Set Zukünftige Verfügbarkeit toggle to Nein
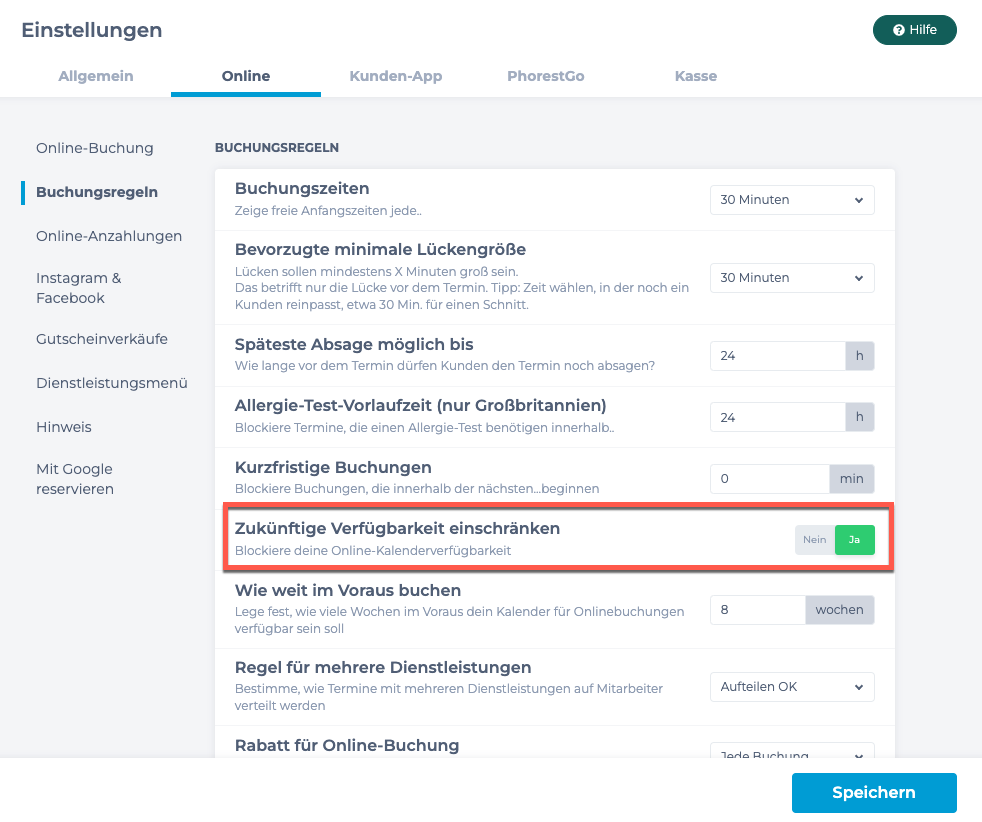Image resolution: width=982 pixels, height=822 pixels. (x=815, y=540)
